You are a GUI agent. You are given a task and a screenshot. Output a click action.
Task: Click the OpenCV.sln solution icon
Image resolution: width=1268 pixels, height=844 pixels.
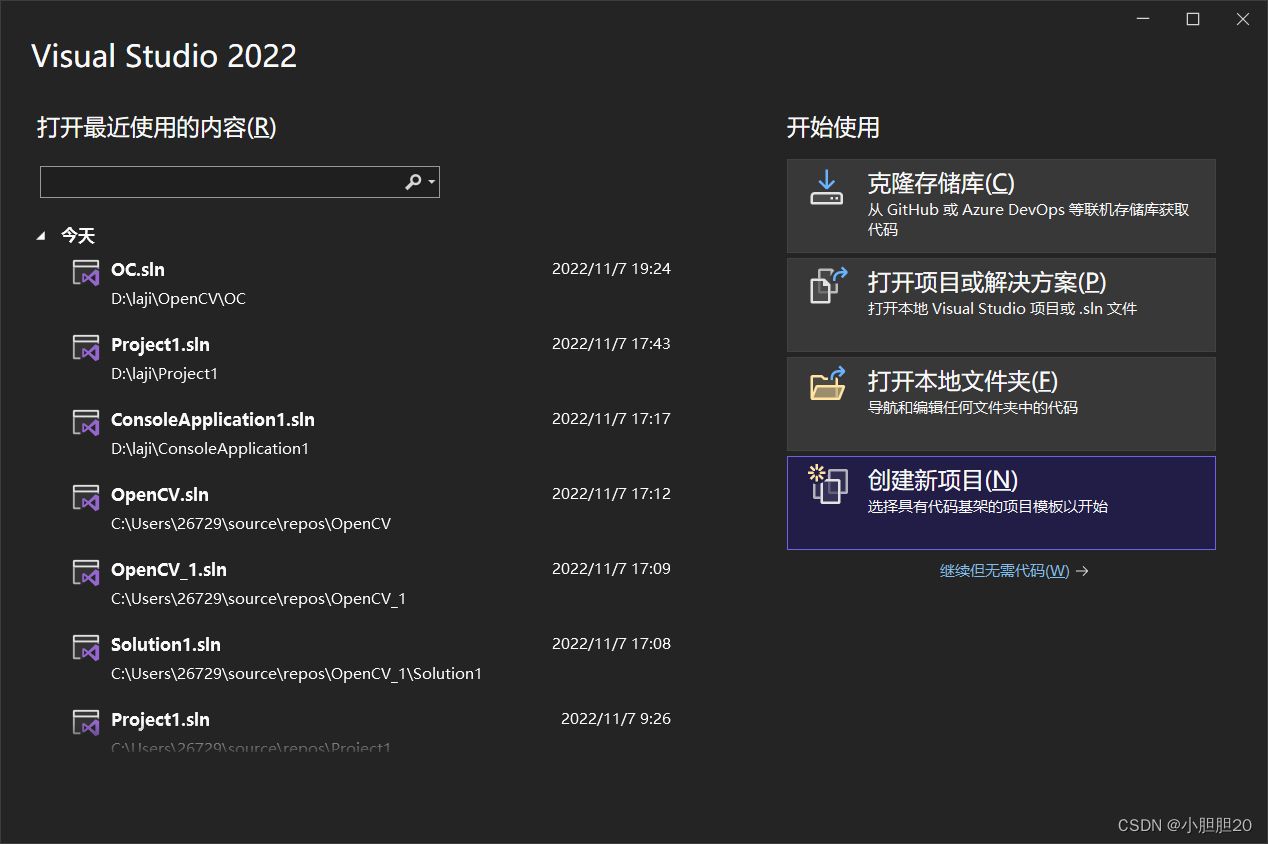pyautogui.click(x=86, y=497)
